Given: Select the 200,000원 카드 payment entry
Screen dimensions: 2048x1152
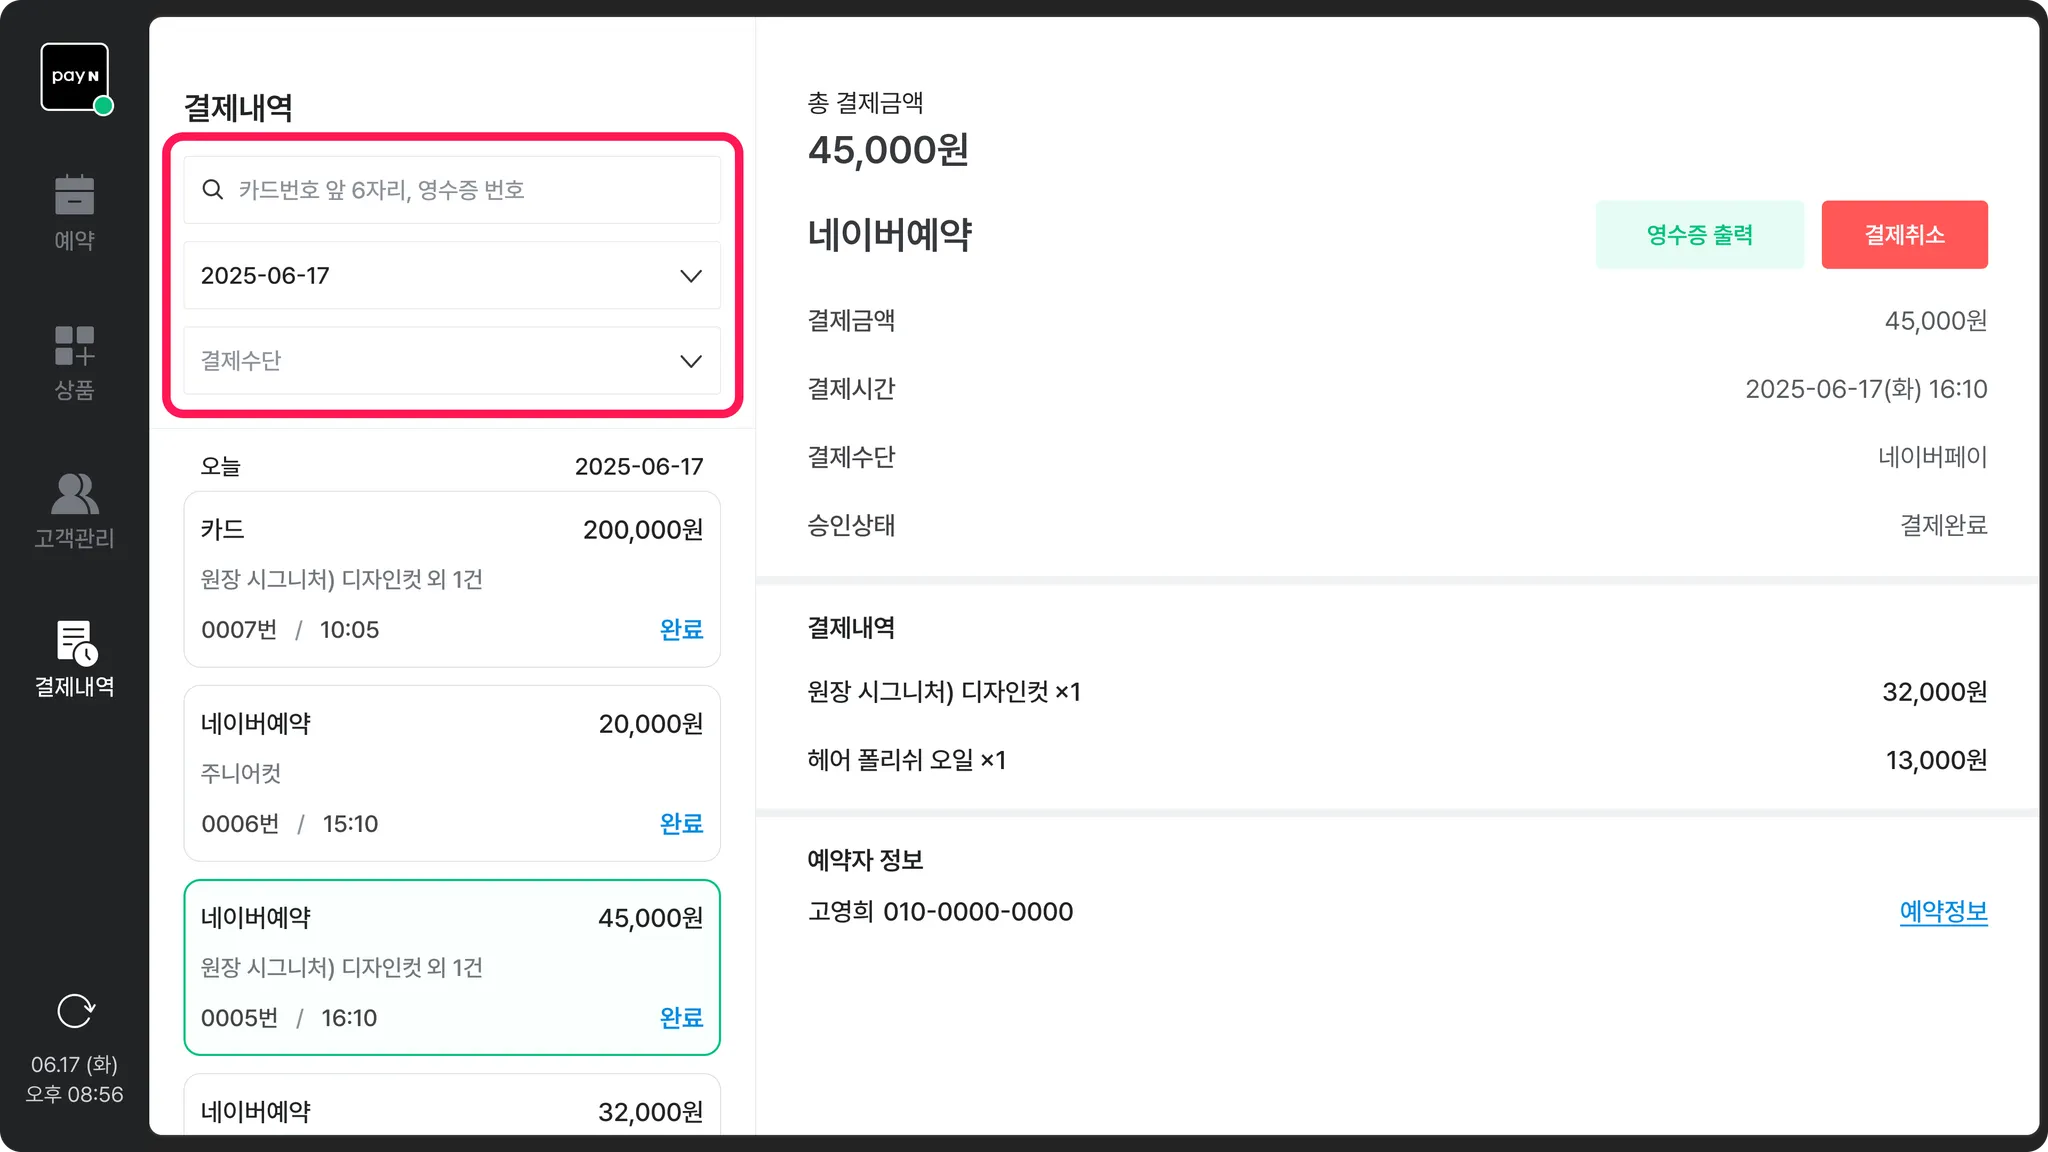Looking at the screenshot, I should pos(451,579).
